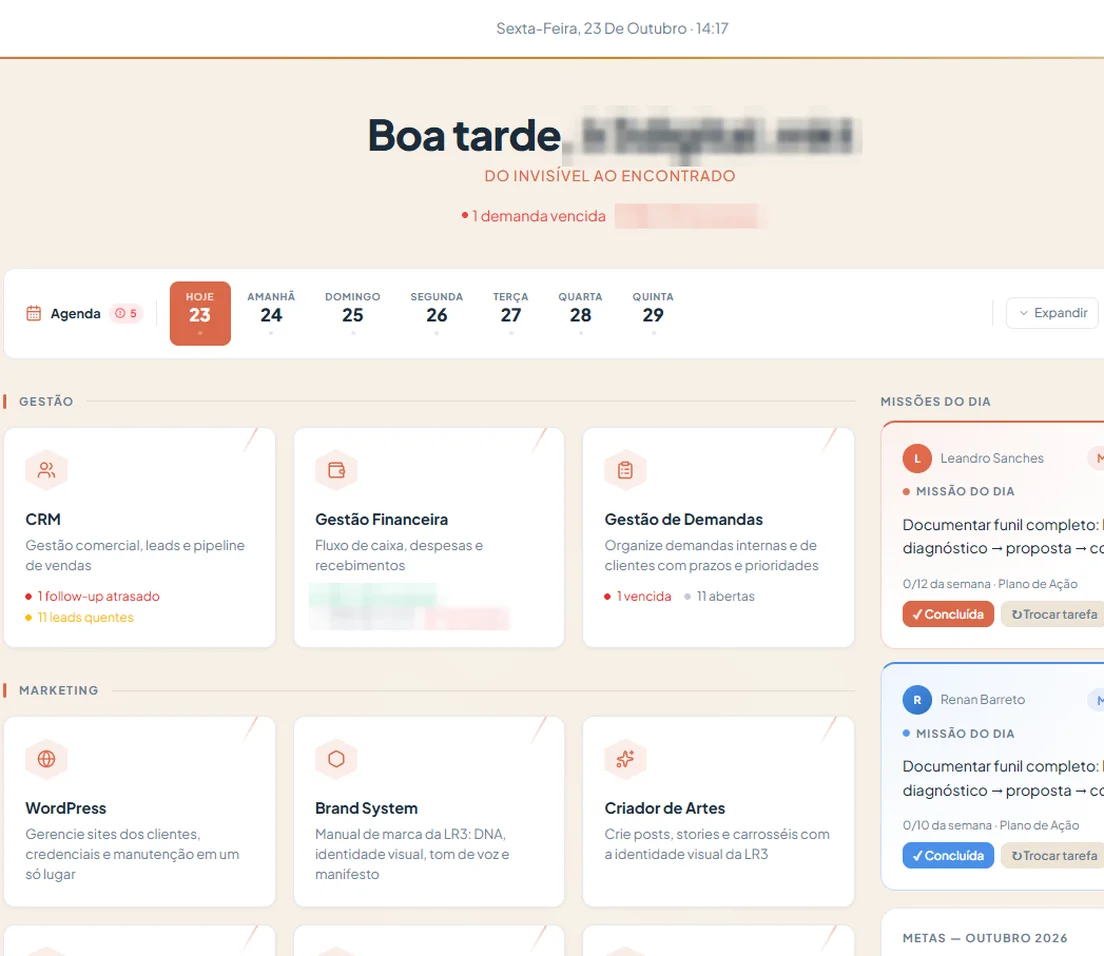Click the 'Agenda' label text
The width and height of the screenshot is (1104, 956).
[x=75, y=313]
